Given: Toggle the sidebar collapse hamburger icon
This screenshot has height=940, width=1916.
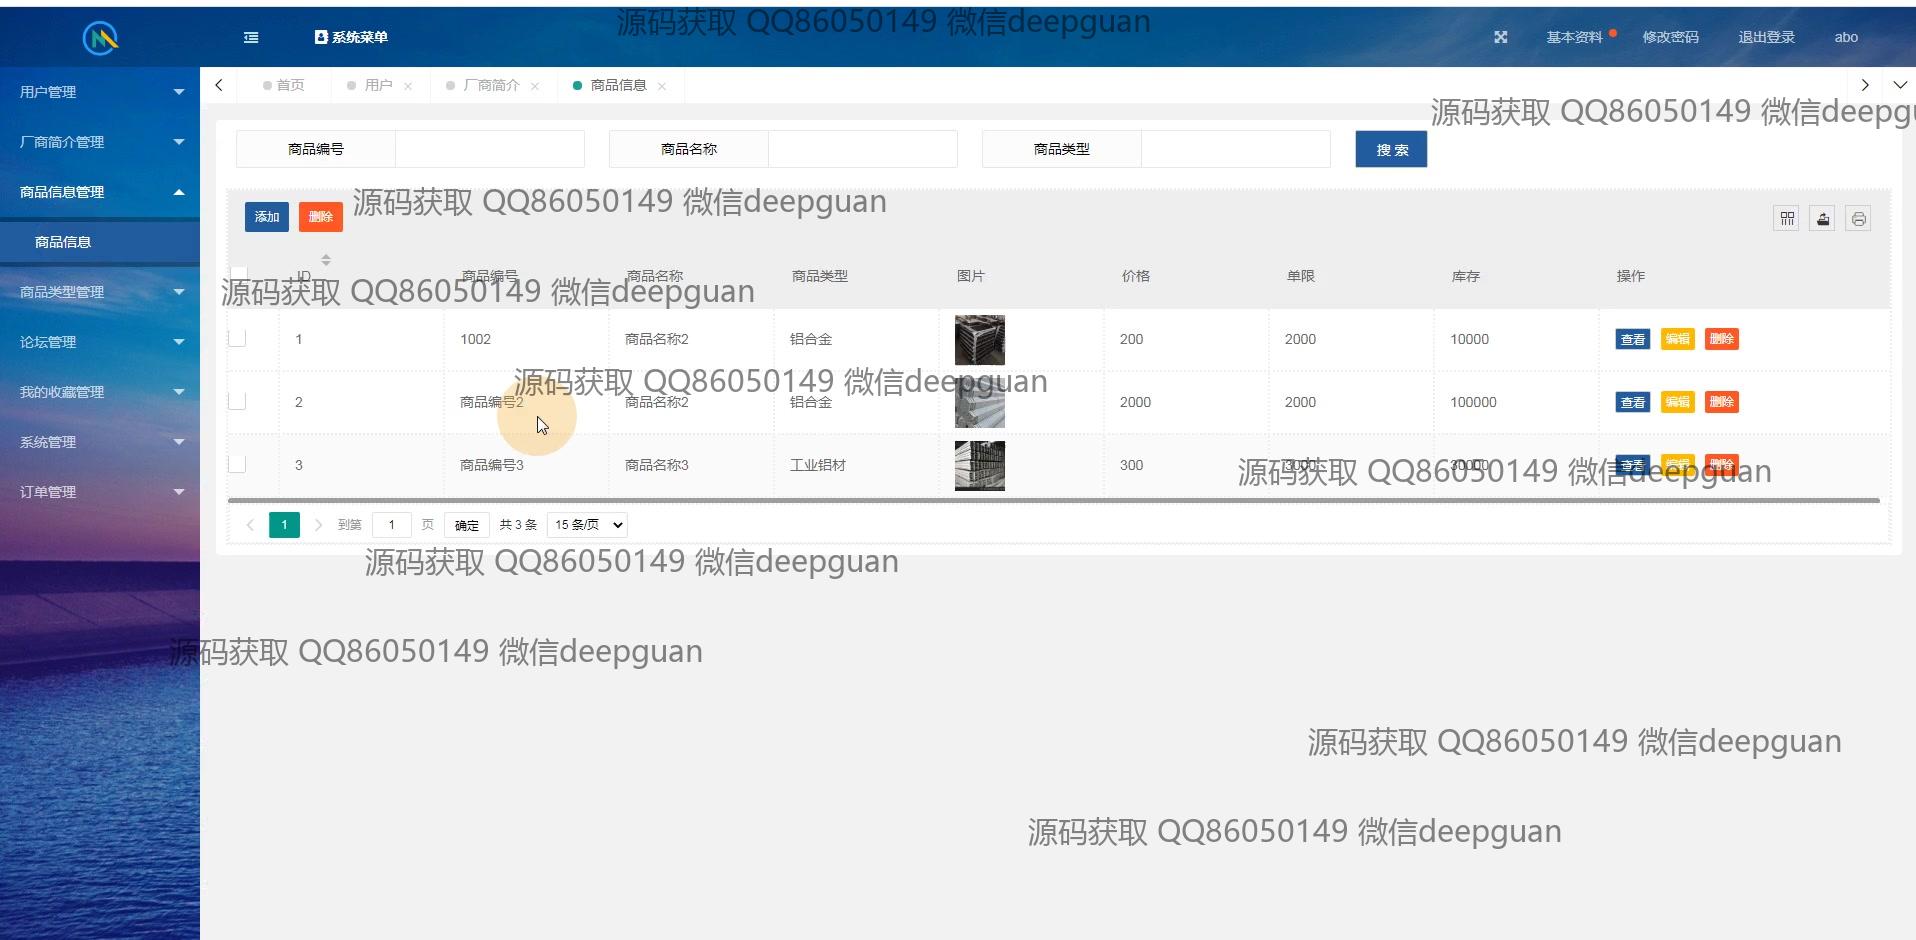Looking at the screenshot, I should point(251,37).
